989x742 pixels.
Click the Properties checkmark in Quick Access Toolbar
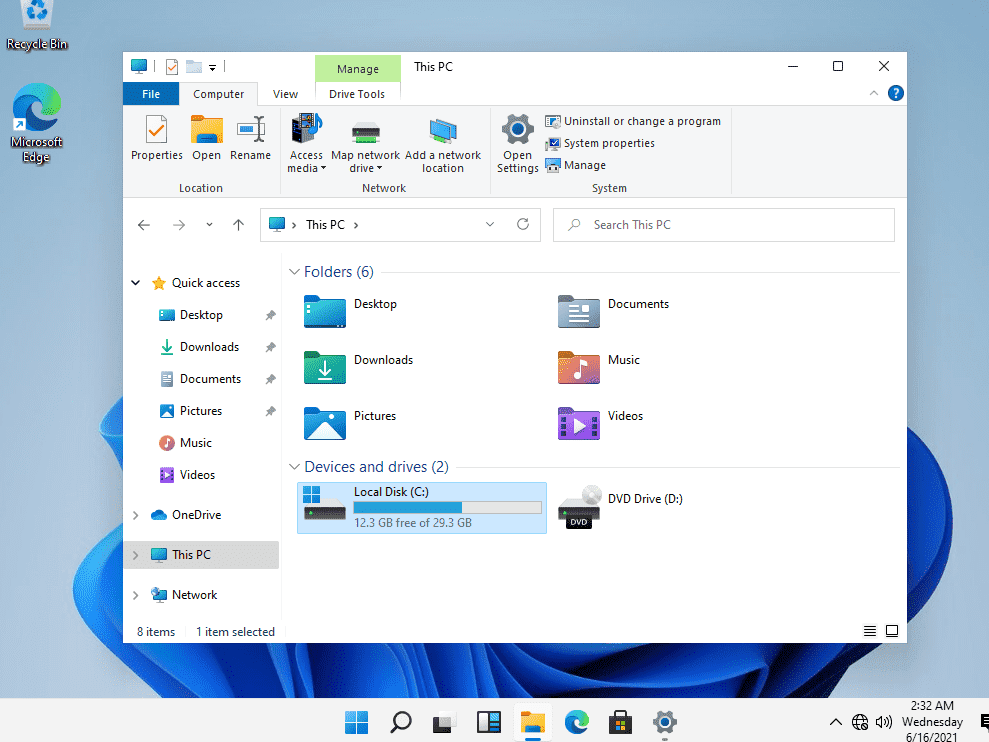coord(172,66)
